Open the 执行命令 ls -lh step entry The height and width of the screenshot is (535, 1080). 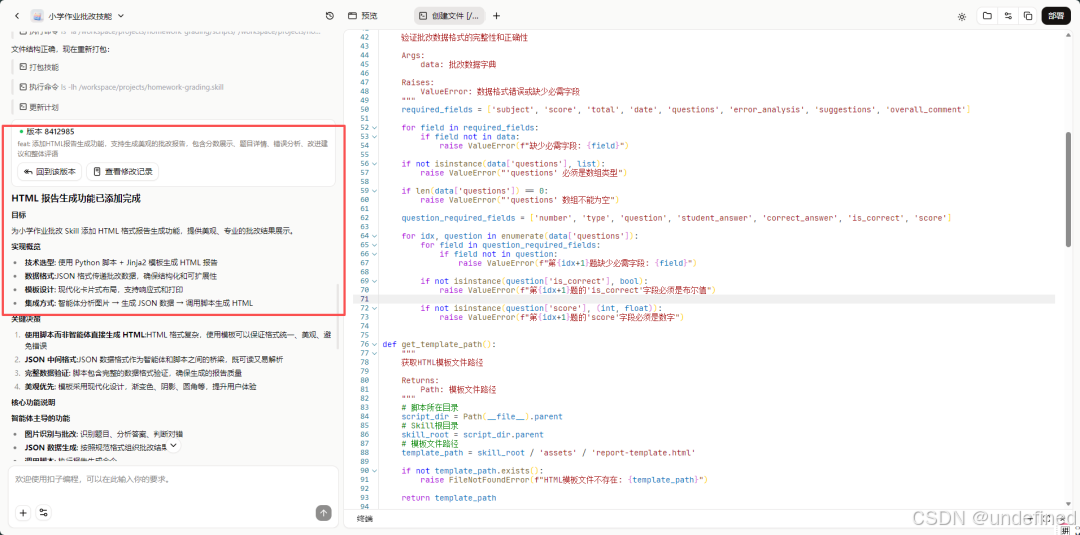pos(121,87)
